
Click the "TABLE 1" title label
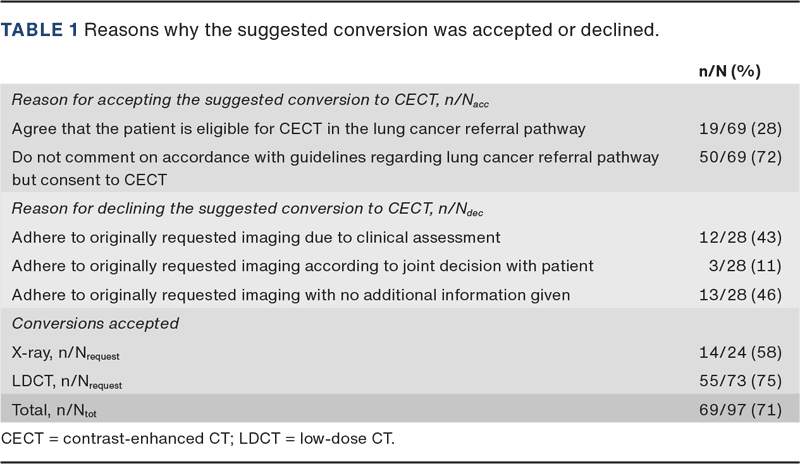40,30
